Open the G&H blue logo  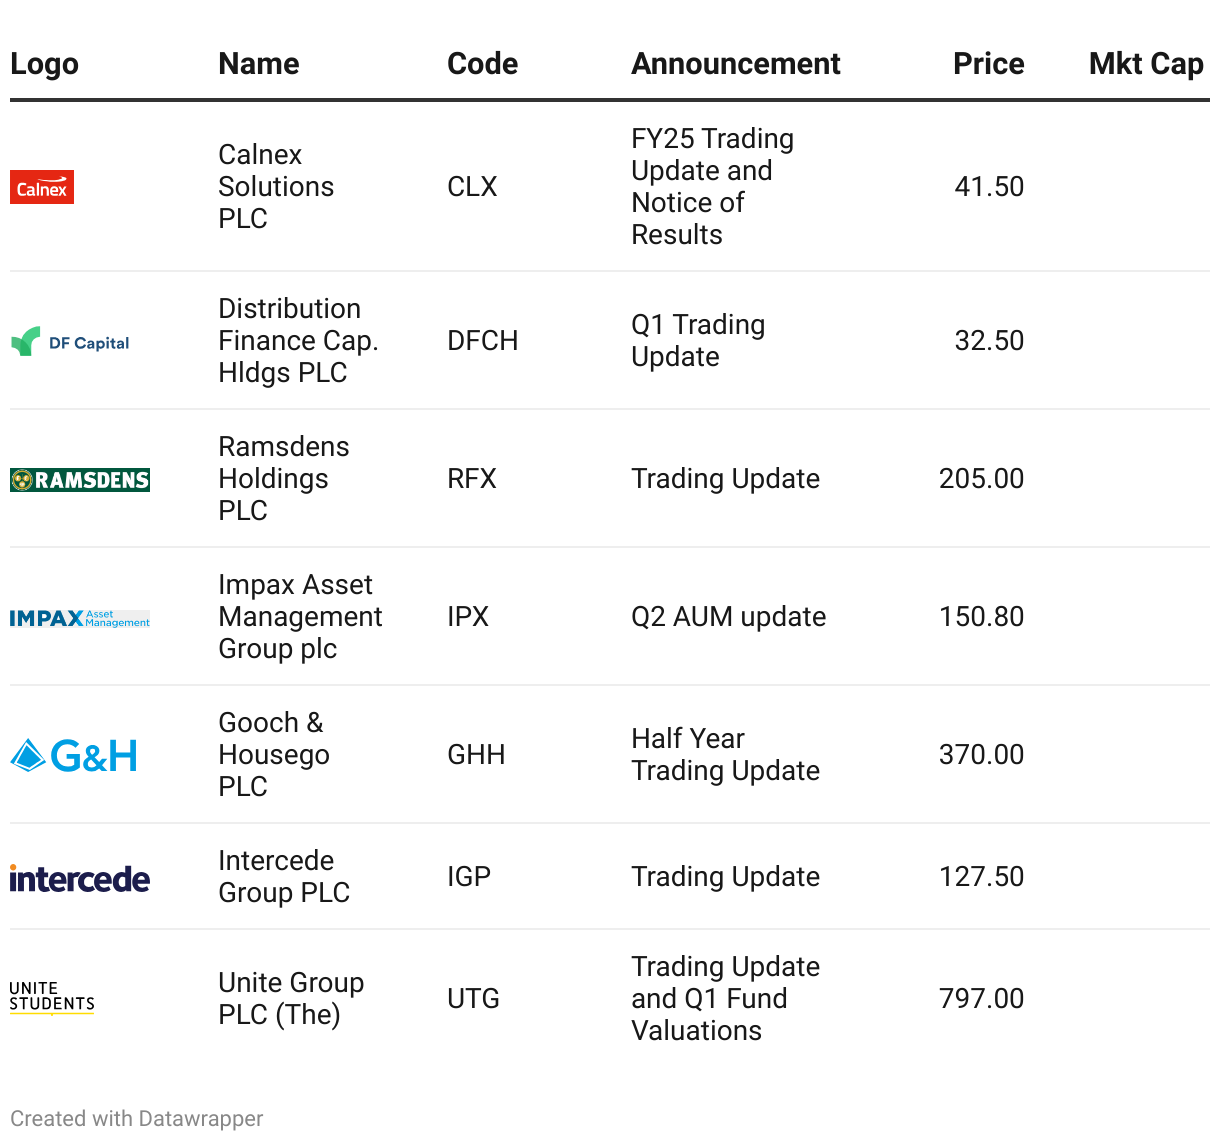74,756
